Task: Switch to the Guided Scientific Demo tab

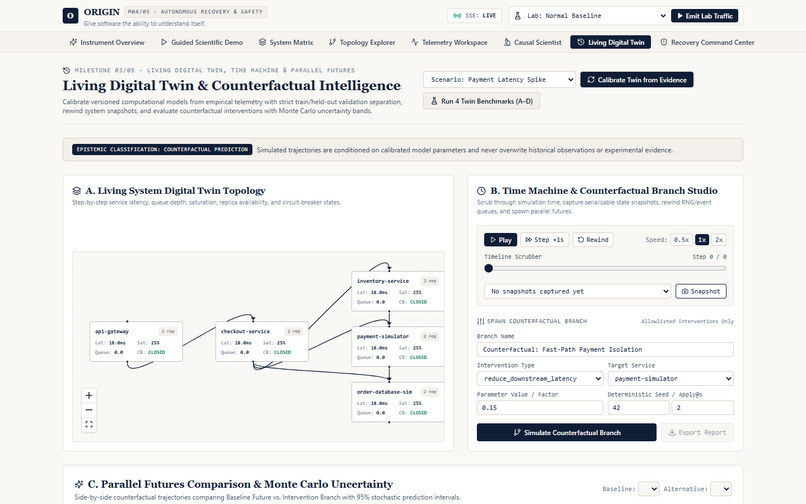Action: click(202, 42)
